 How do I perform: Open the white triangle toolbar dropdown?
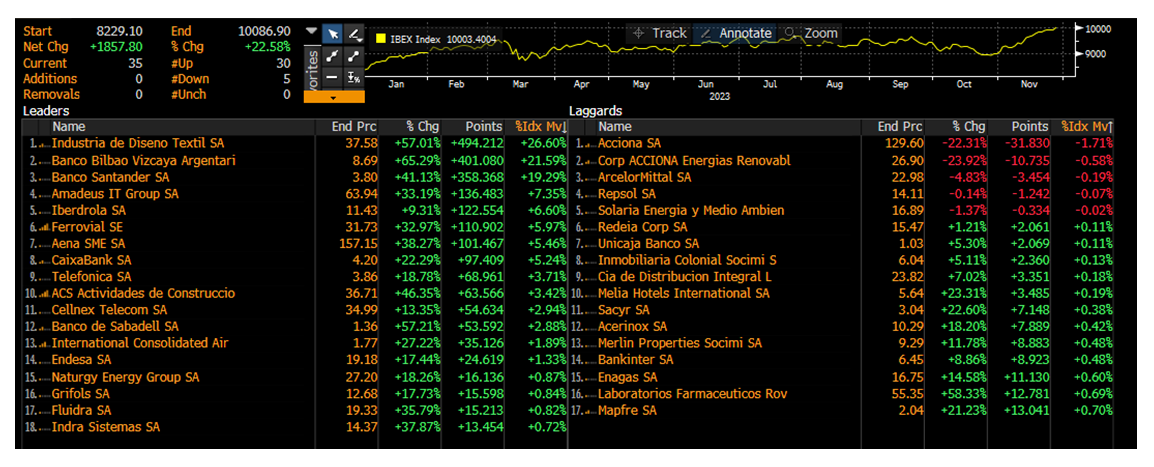pos(311,31)
